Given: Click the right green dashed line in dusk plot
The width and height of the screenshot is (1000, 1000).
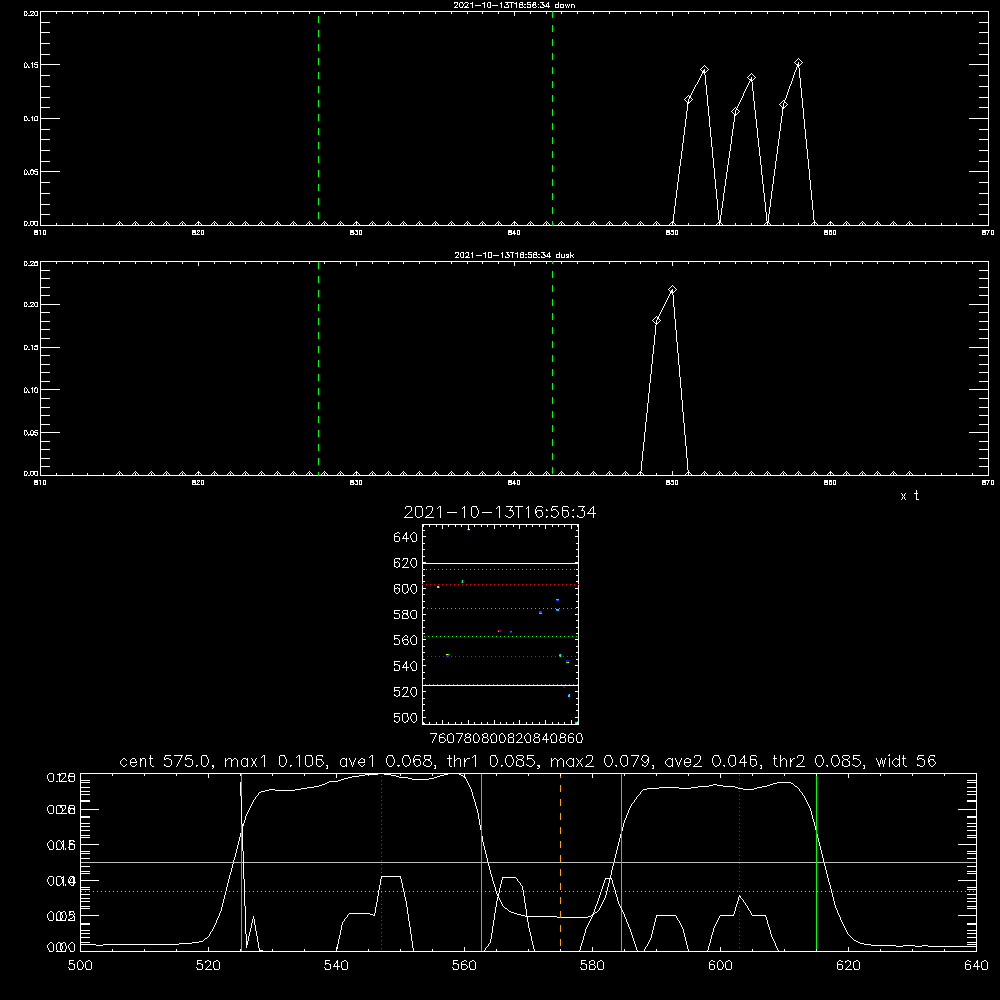Looking at the screenshot, I should (x=552, y=368).
